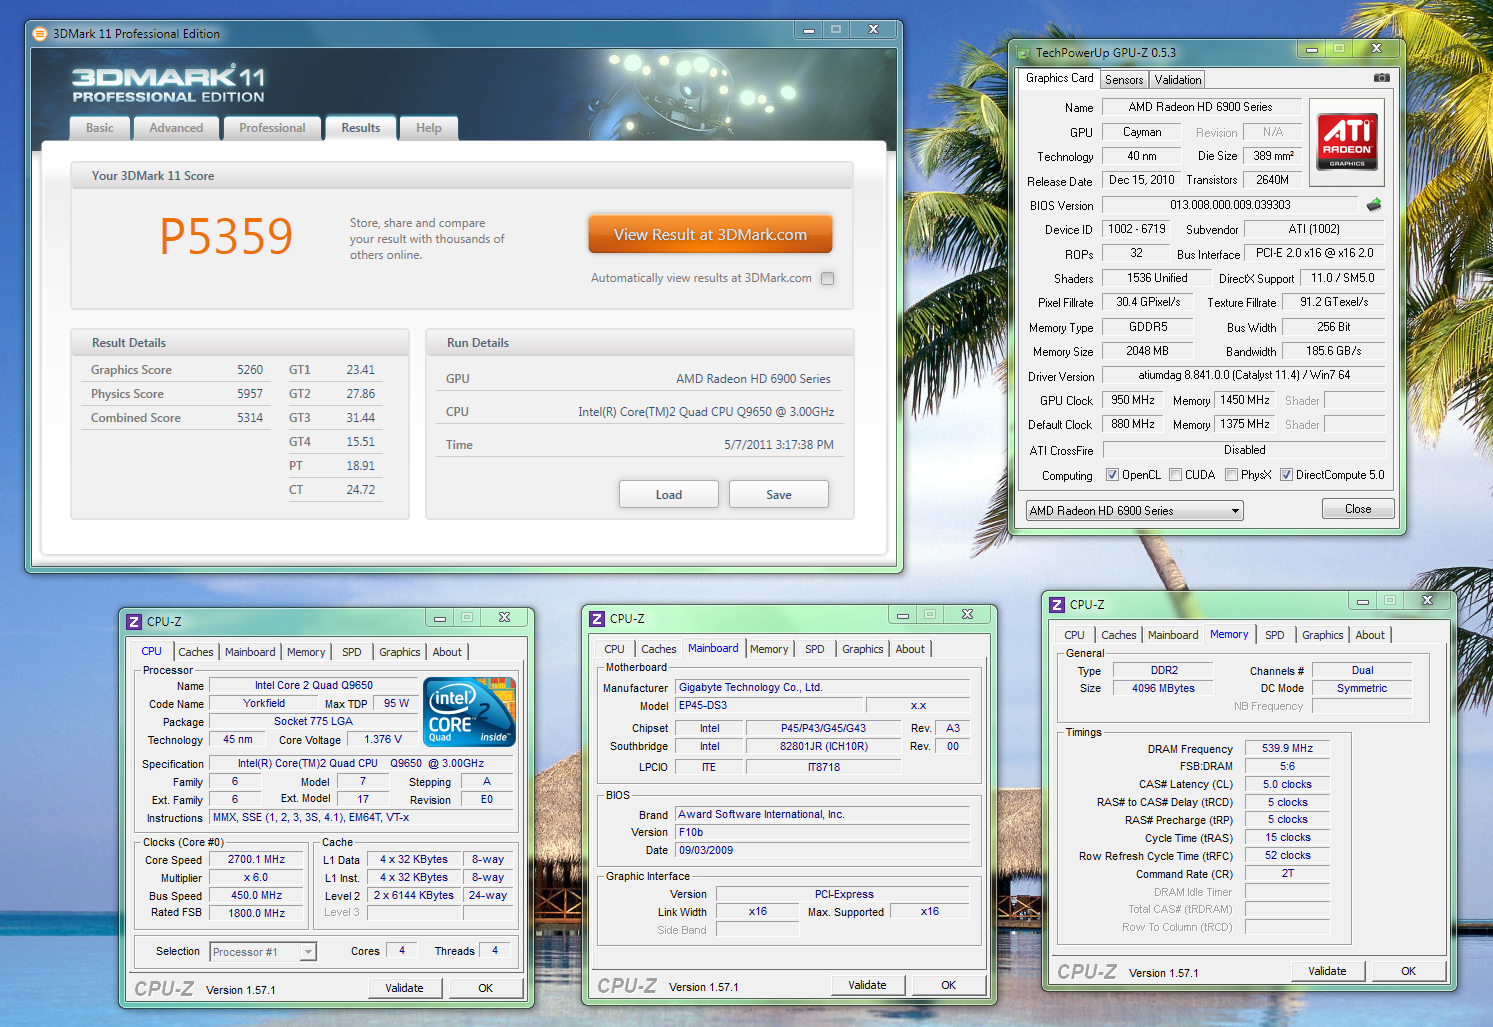Screen dimensions: 1493x1027
Task: Open SPD tab in the CPU-Z Mainboard window
Action: coord(815,649)
